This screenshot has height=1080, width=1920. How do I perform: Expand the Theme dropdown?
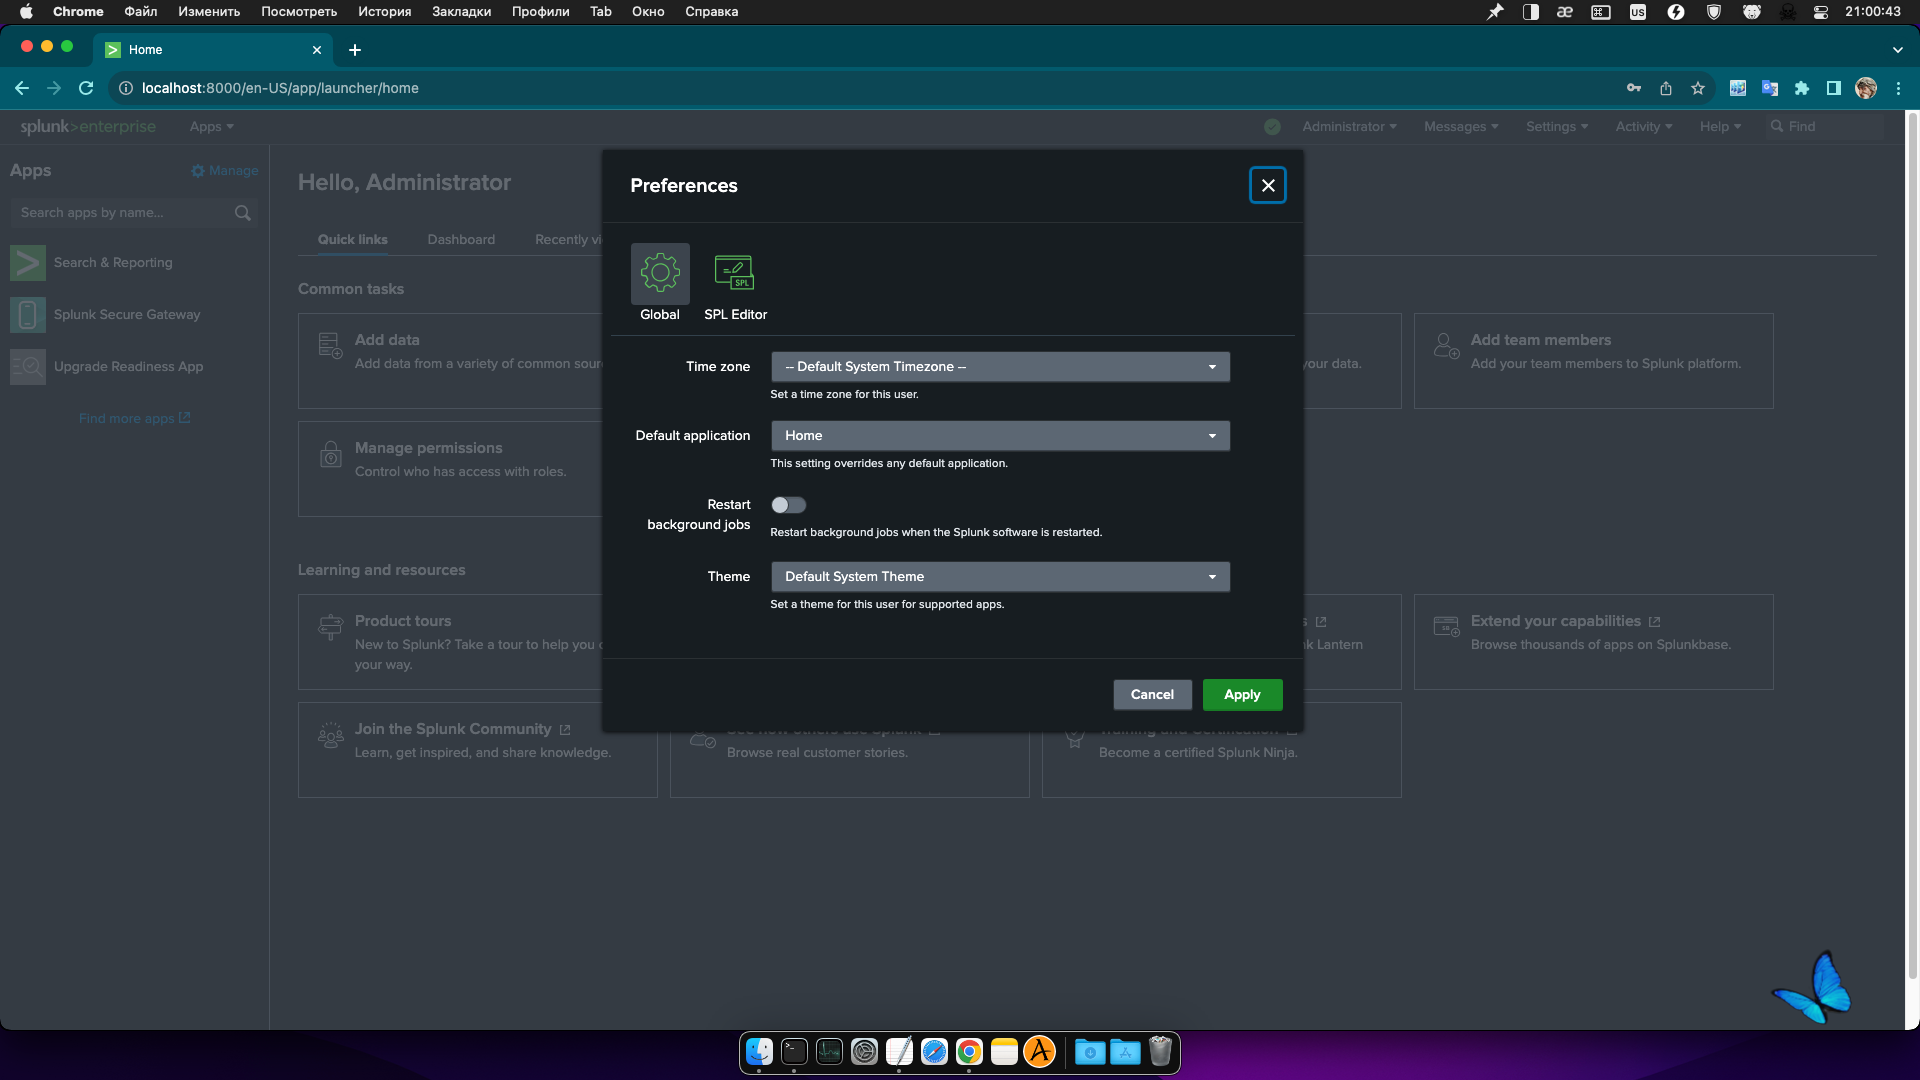[1000, 577]
